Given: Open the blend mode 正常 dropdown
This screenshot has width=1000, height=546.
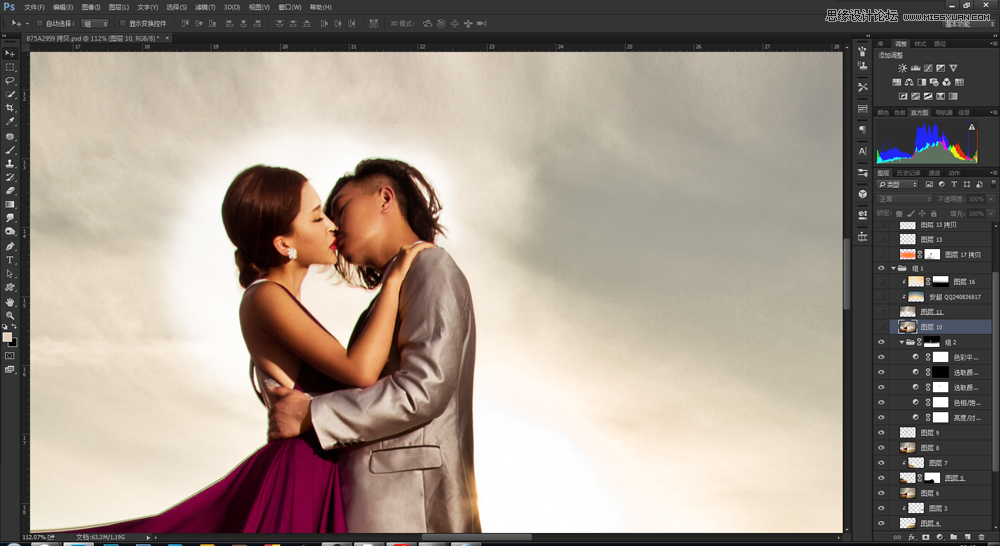Looking at the screenshot, I should coord(904,199).
